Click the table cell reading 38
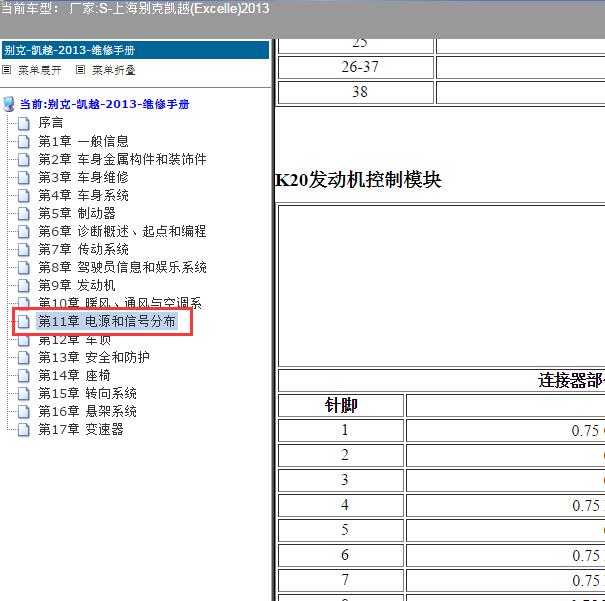 (x=356, y=92)
